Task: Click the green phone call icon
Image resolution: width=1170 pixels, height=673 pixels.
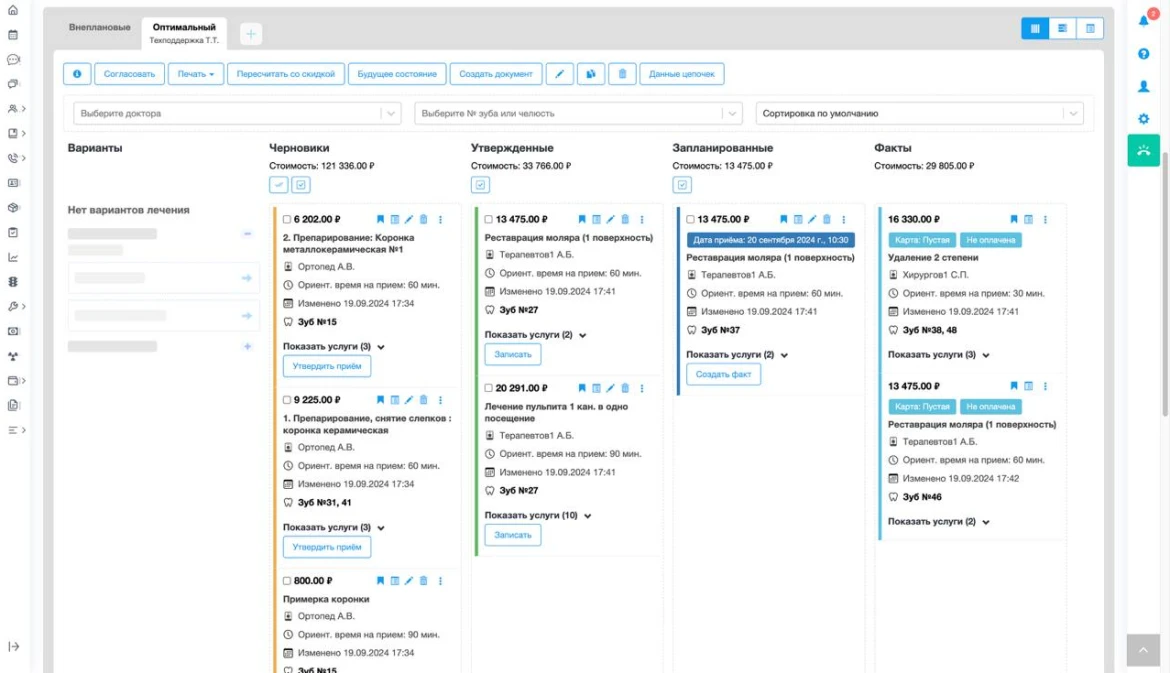Action: [x=1144, y=150]
